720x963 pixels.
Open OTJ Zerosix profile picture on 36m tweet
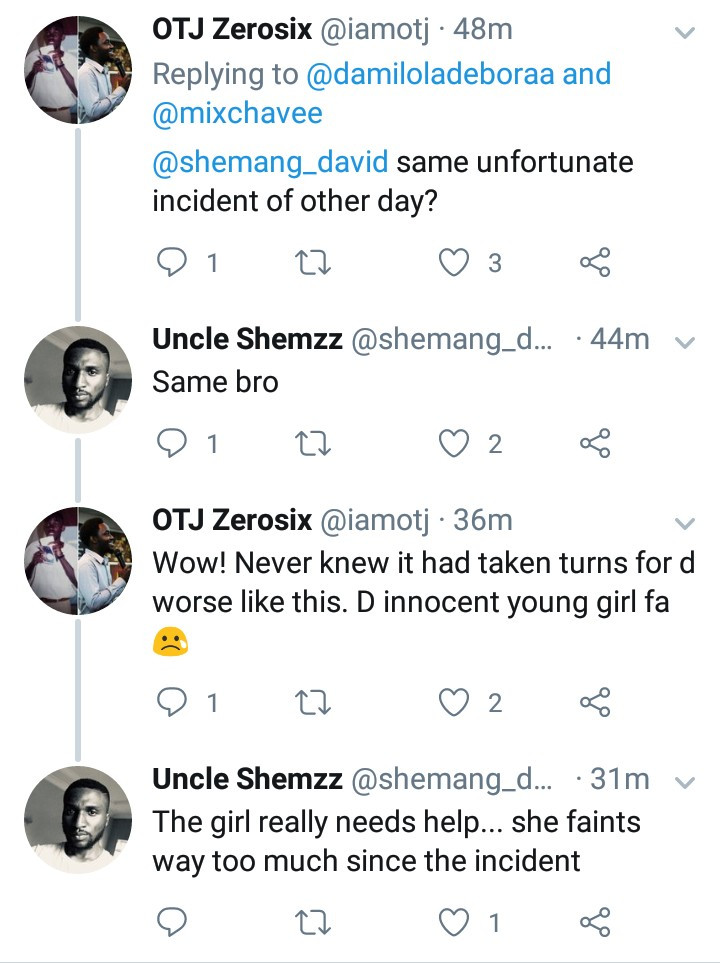coord(77,561)
